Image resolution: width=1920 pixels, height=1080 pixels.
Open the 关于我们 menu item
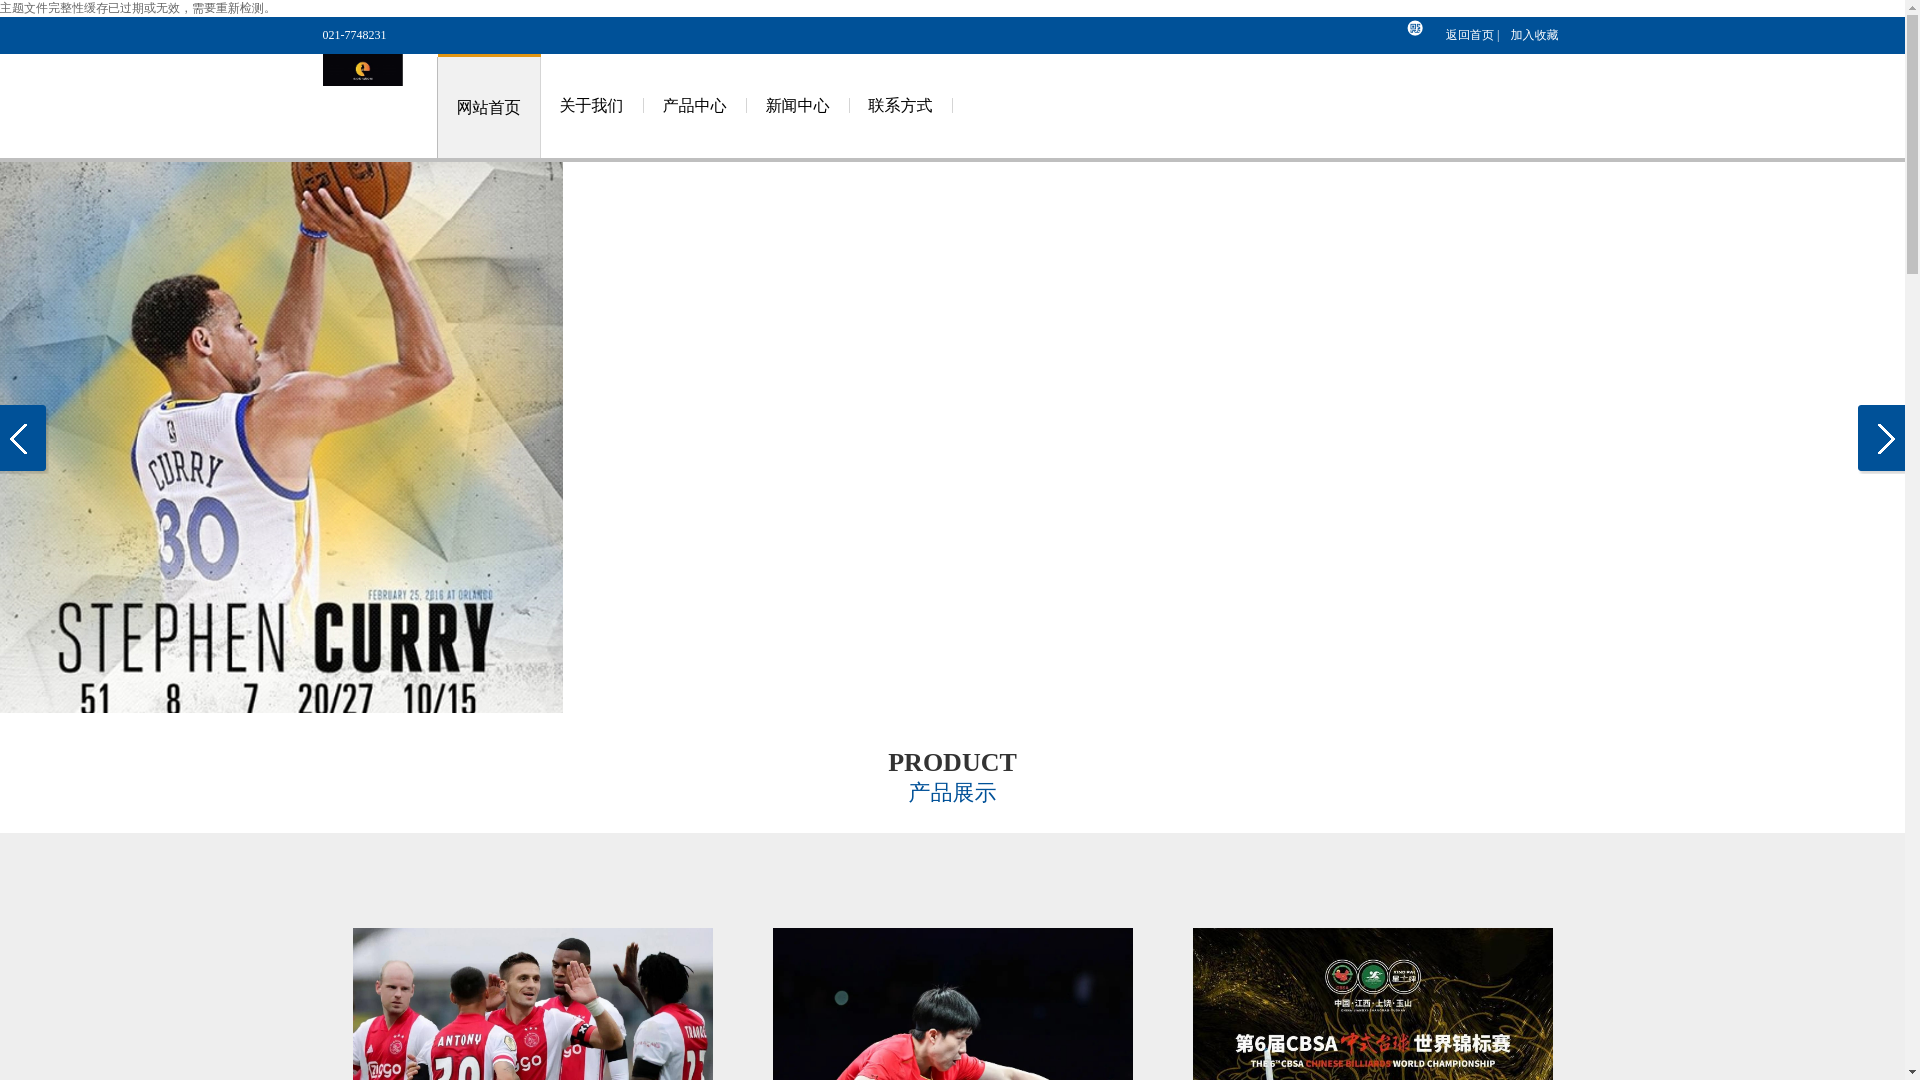591,106
